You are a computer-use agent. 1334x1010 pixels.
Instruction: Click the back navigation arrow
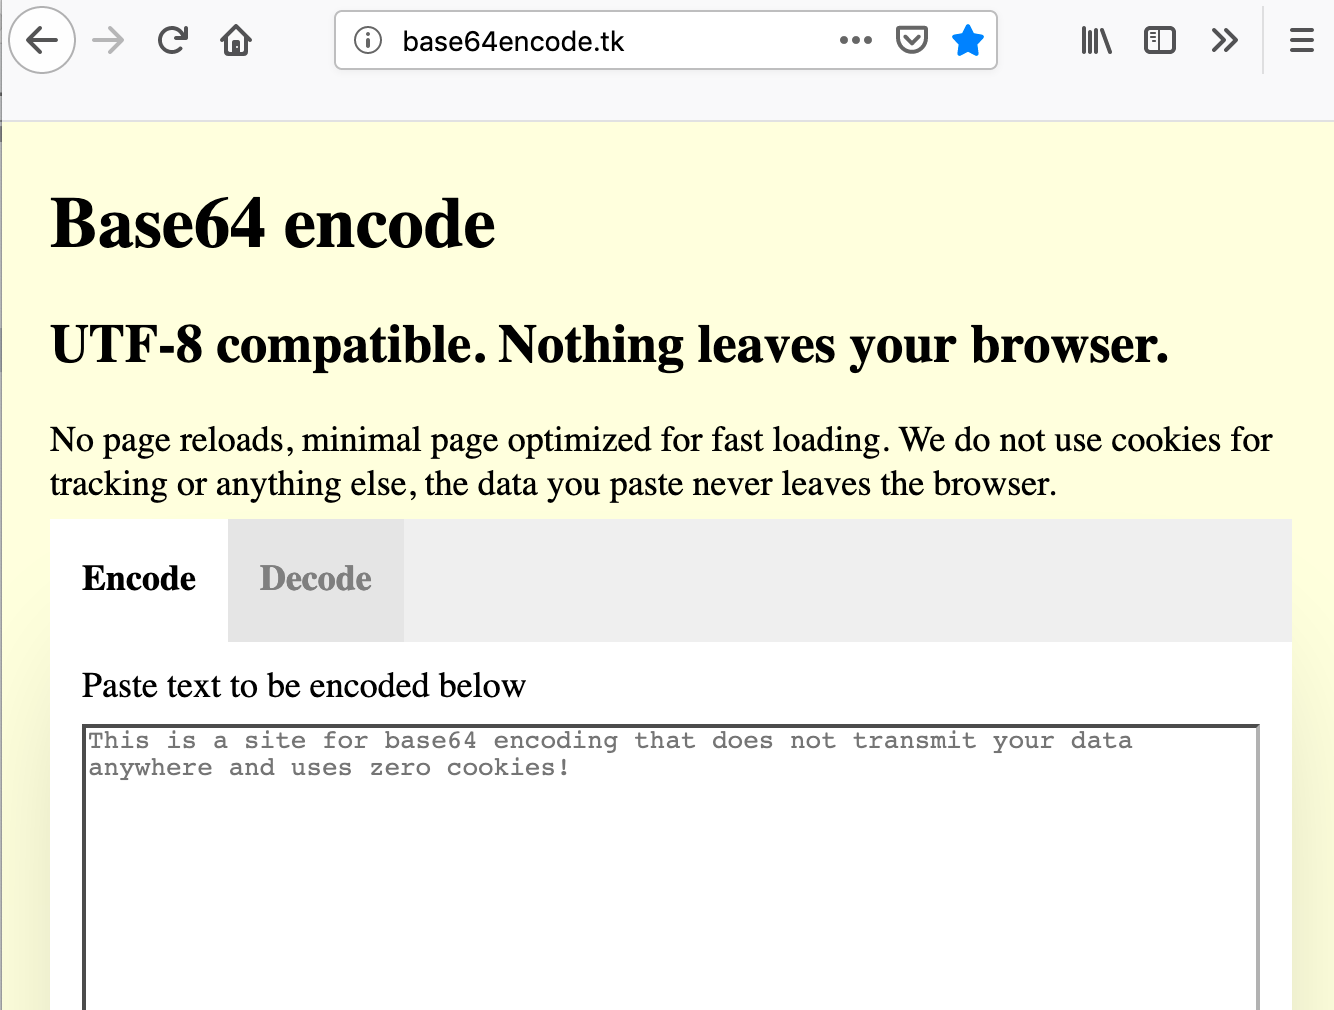coord(42,40)
